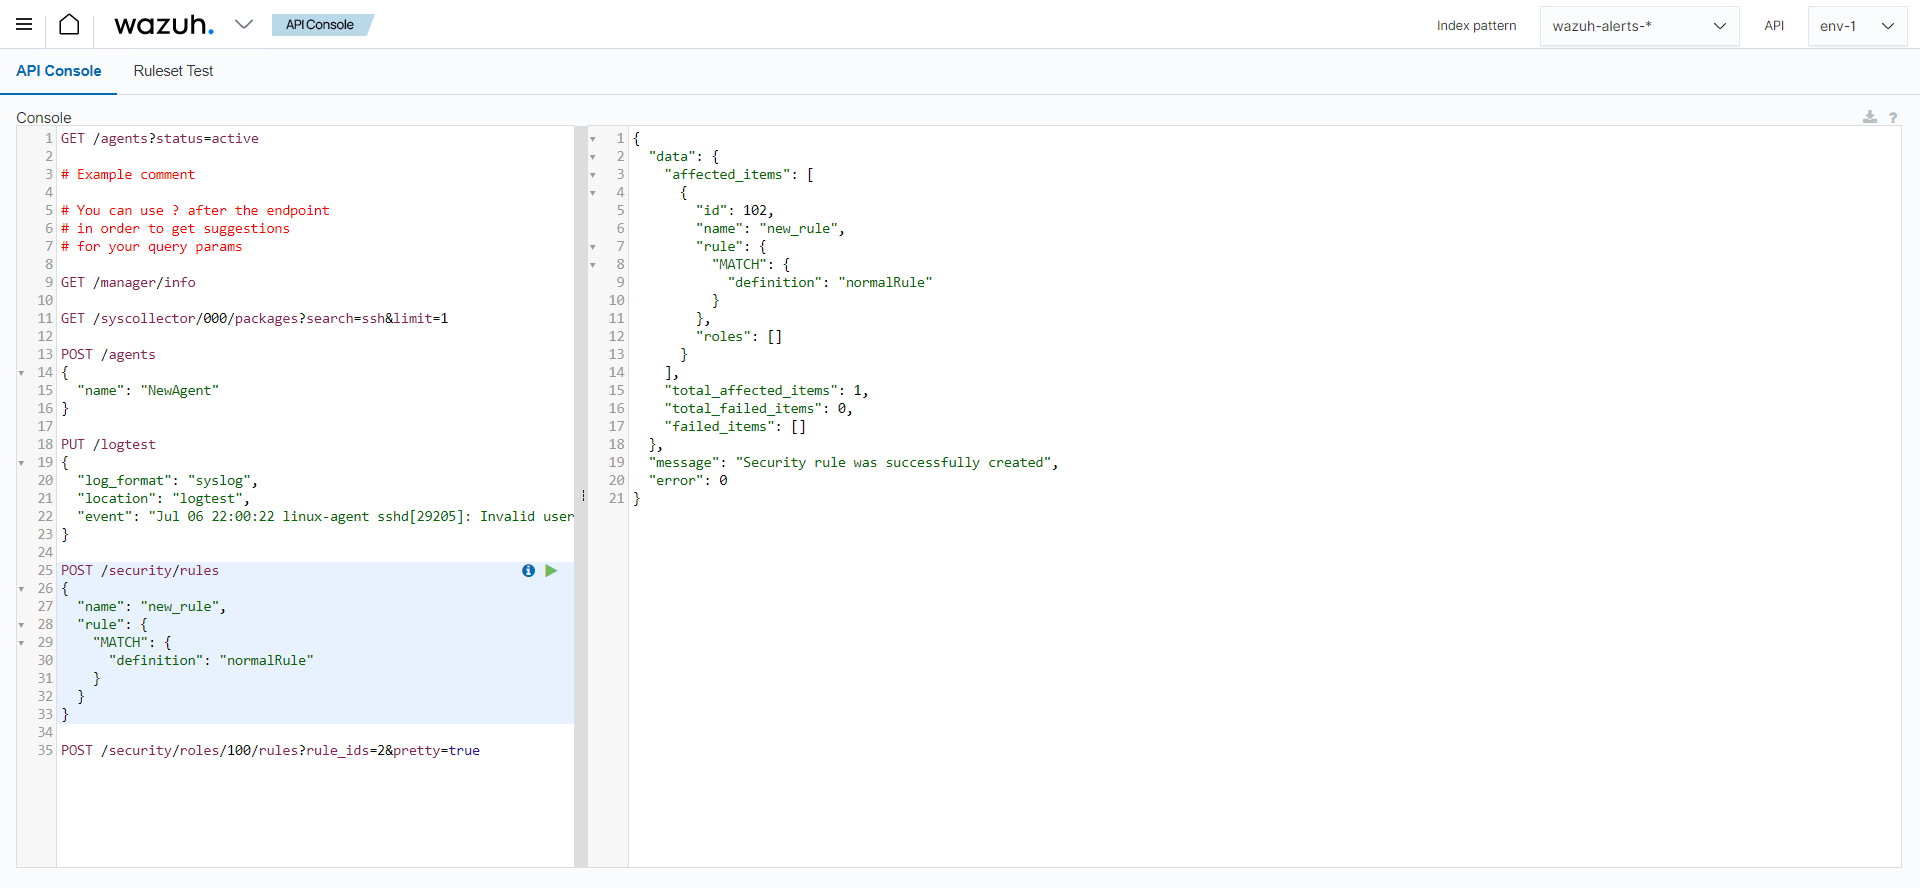Click the POST /agents request line
The height and width of the screenshot is (888, 1920).
click(108, 355)
